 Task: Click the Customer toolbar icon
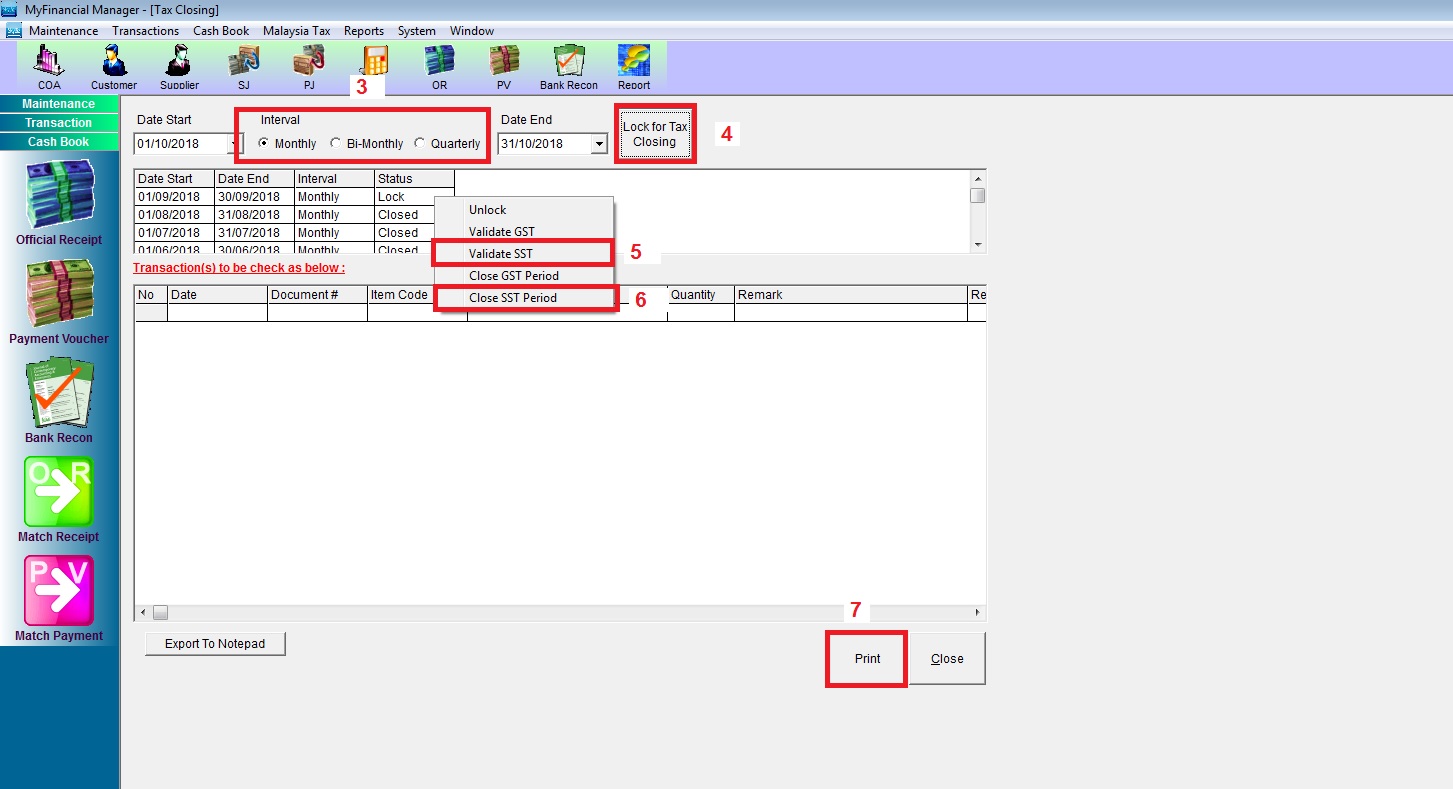coord(114,66)
